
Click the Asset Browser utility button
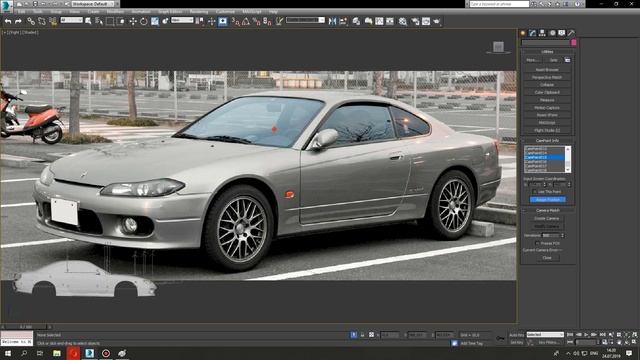click(x=547, y=70)
